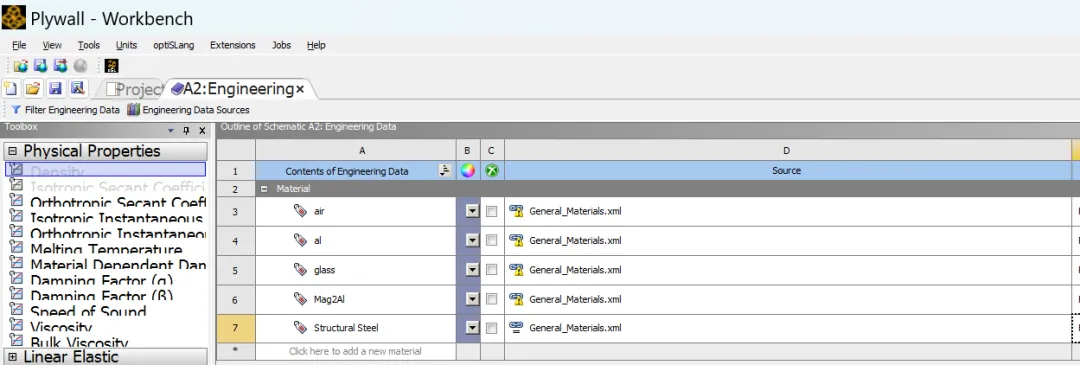The image size is (1080, 365).
Task: Open color dropdown for Mag2Al material
Action: (472, 299)
